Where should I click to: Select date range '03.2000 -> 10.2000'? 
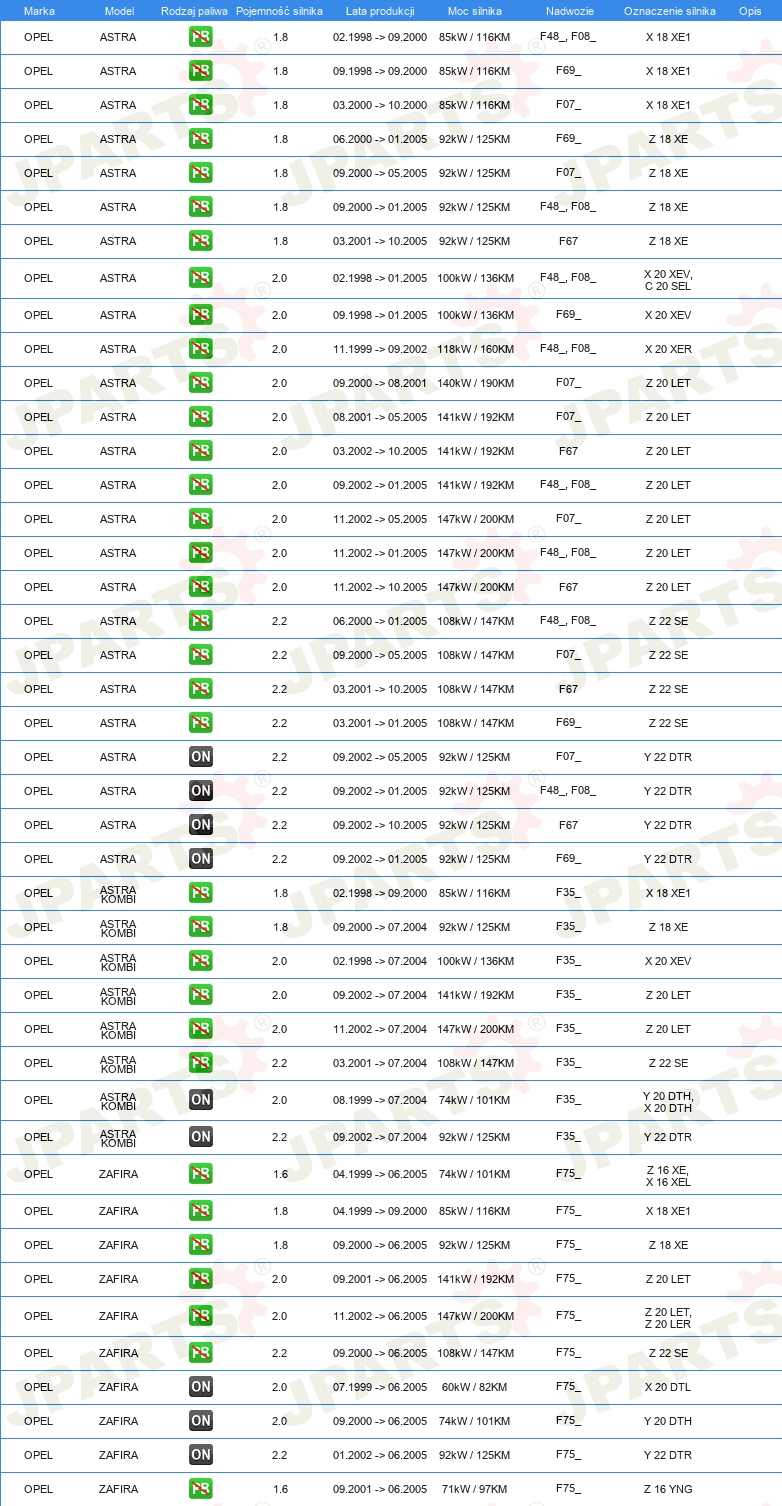(x=380, y=105)
